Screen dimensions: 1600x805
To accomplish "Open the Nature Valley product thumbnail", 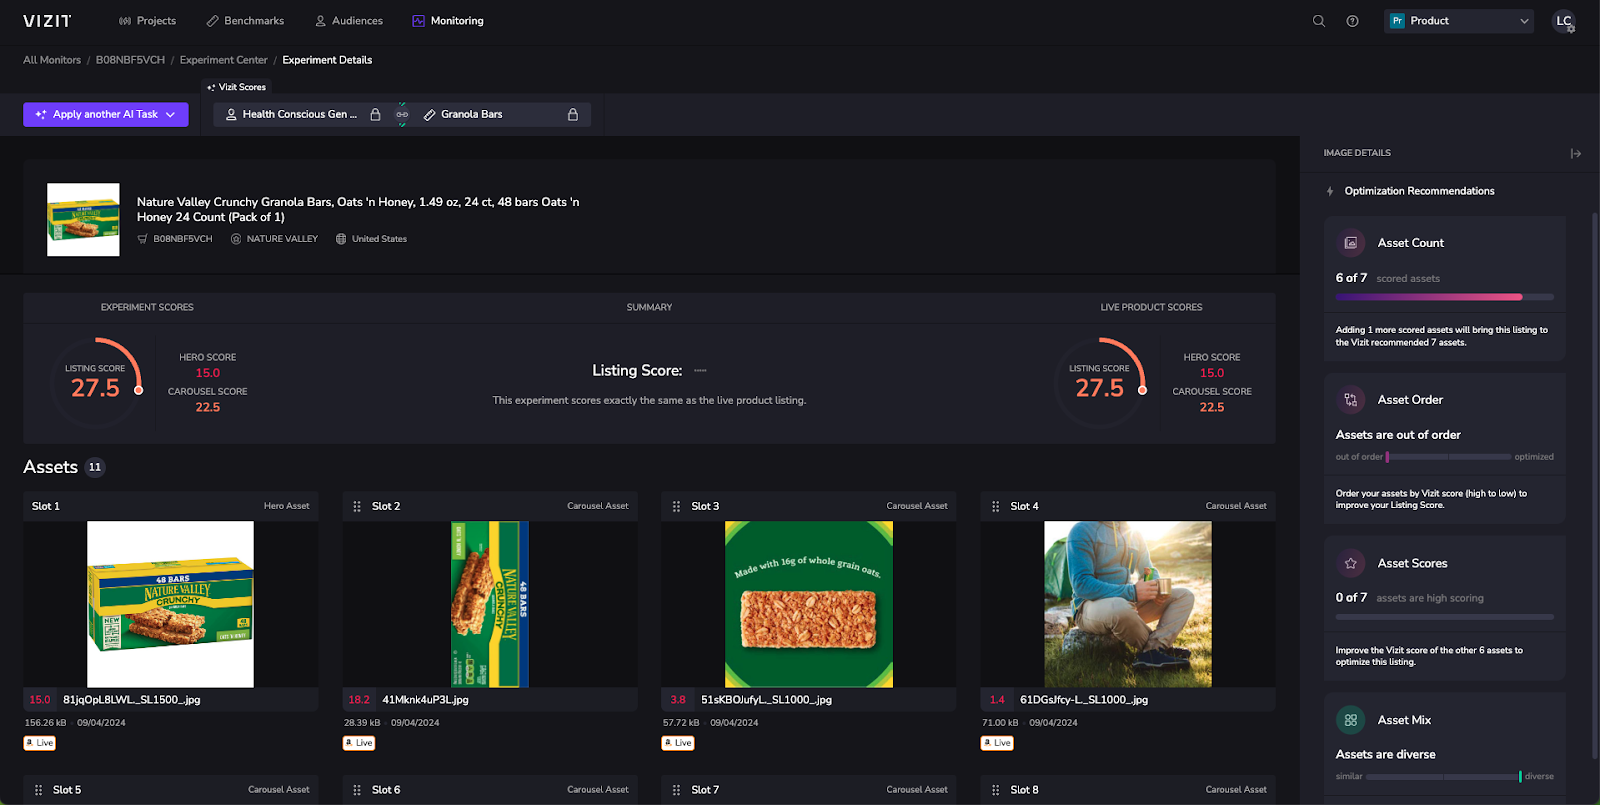I will click(x=83, y=220).
